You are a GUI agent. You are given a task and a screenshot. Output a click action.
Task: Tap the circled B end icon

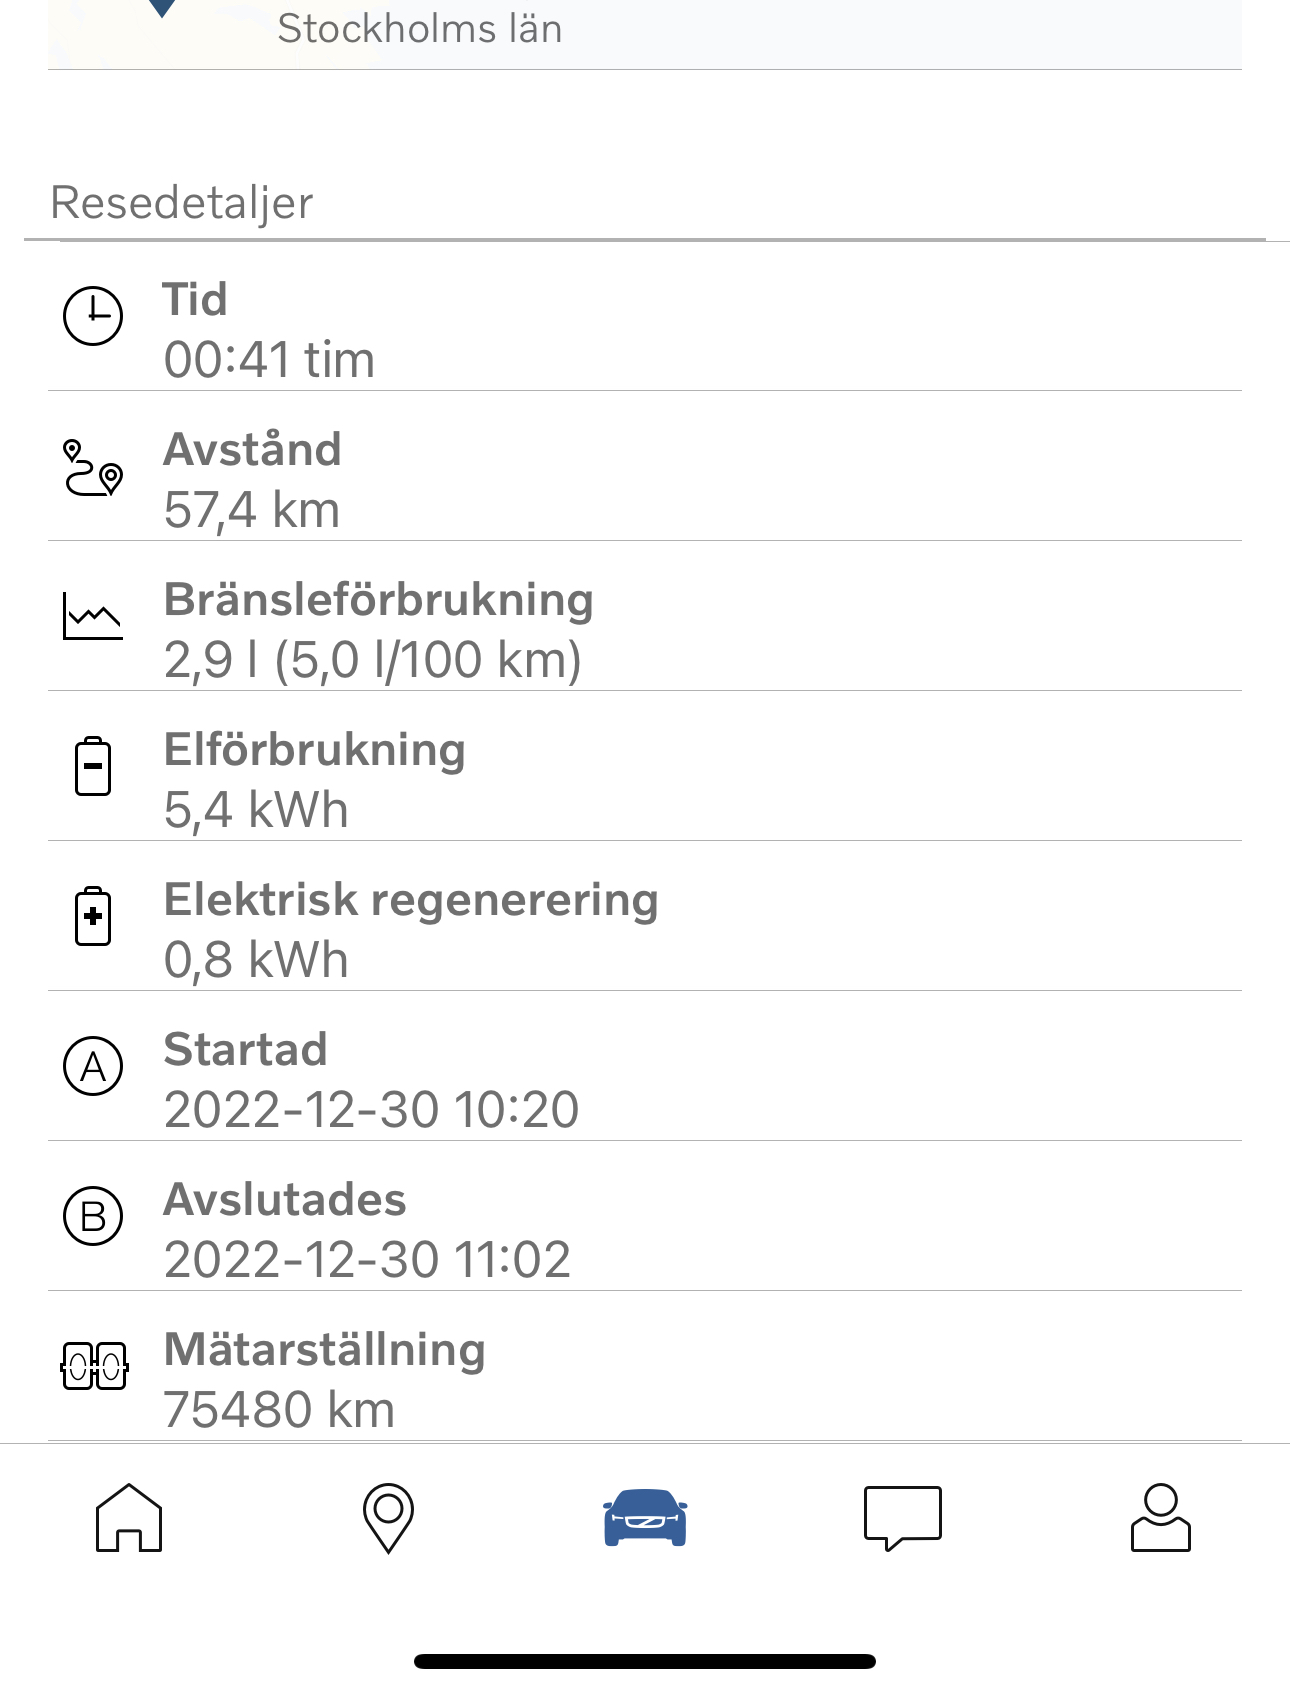[x=93, y=1216]
